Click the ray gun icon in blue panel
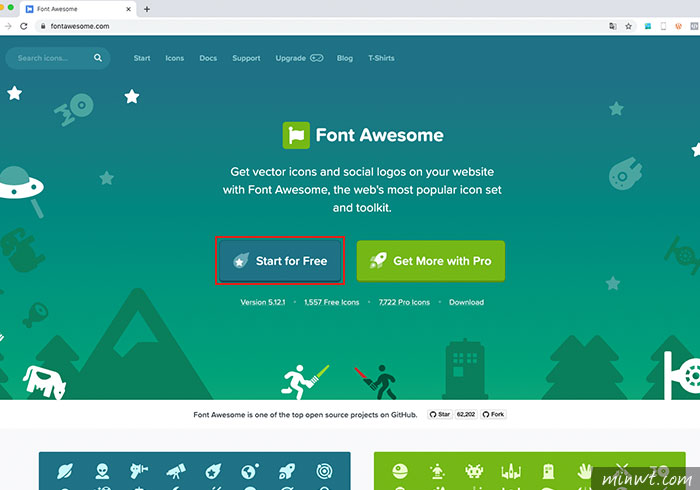 pos(138,471)
